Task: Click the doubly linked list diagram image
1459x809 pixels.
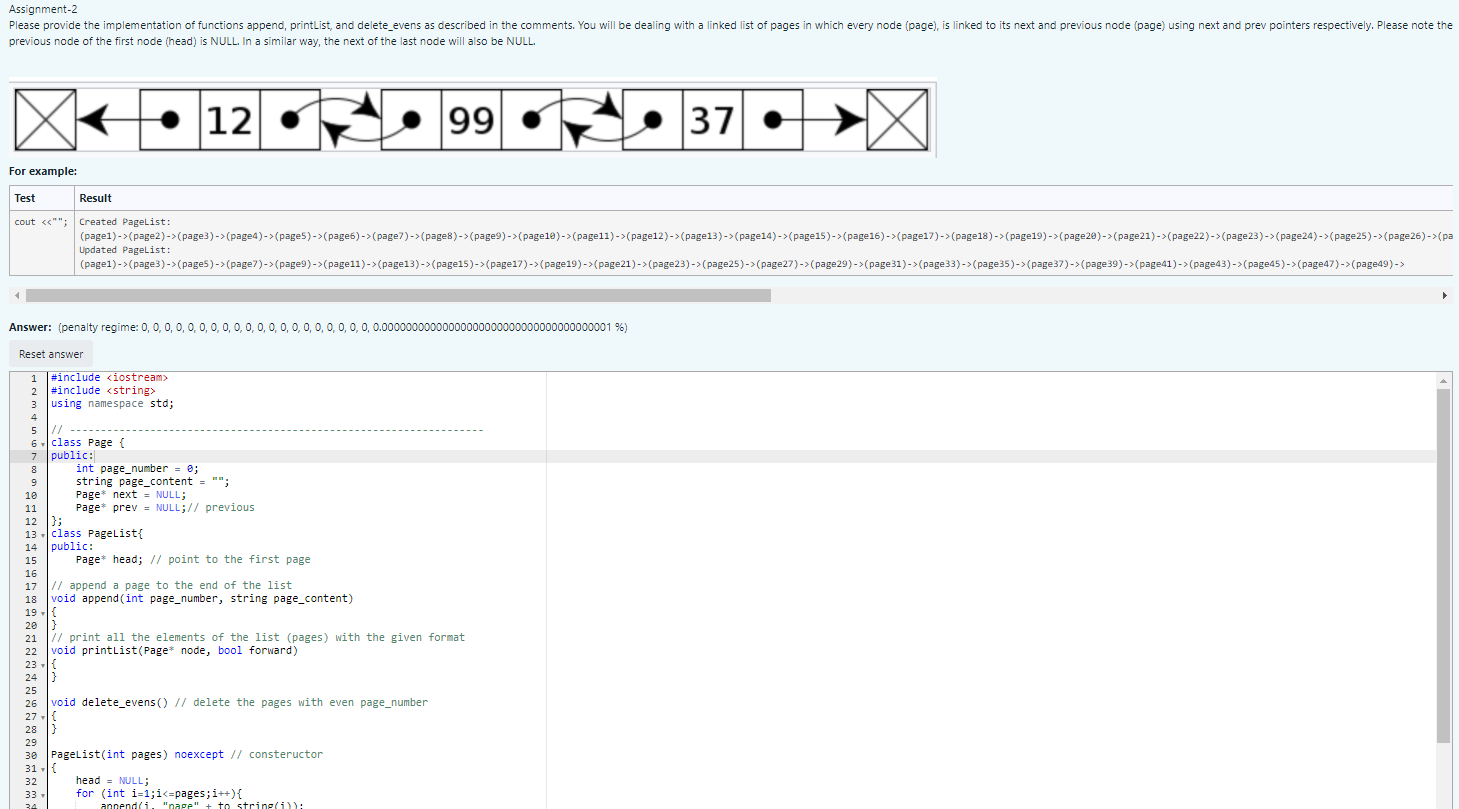Action: click(x=473, y=120)
